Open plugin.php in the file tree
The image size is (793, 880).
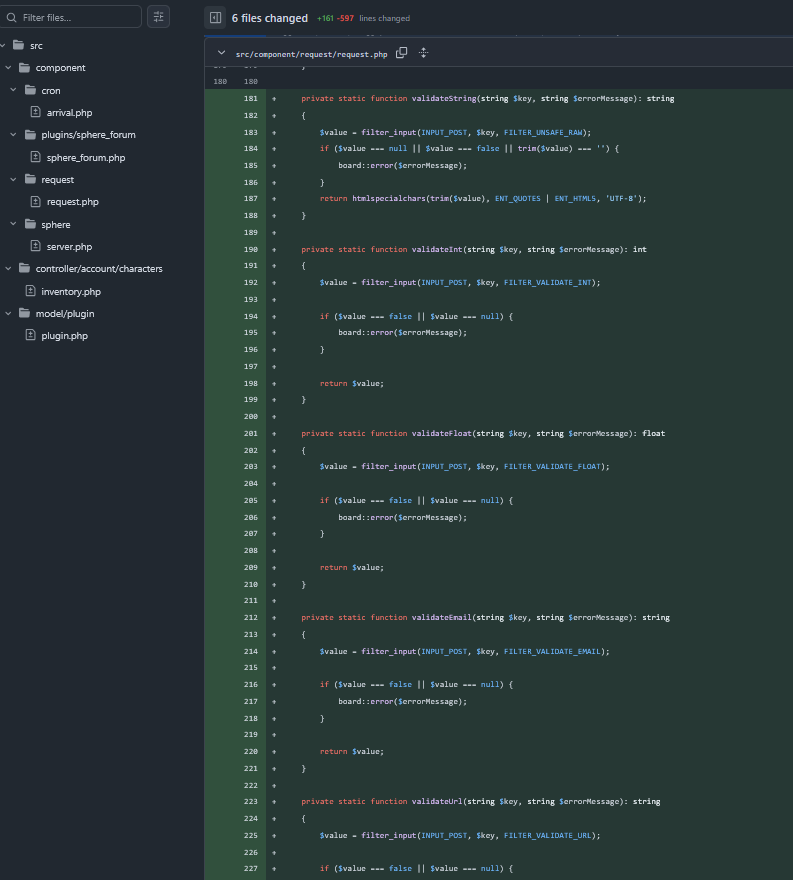point(65,336)
